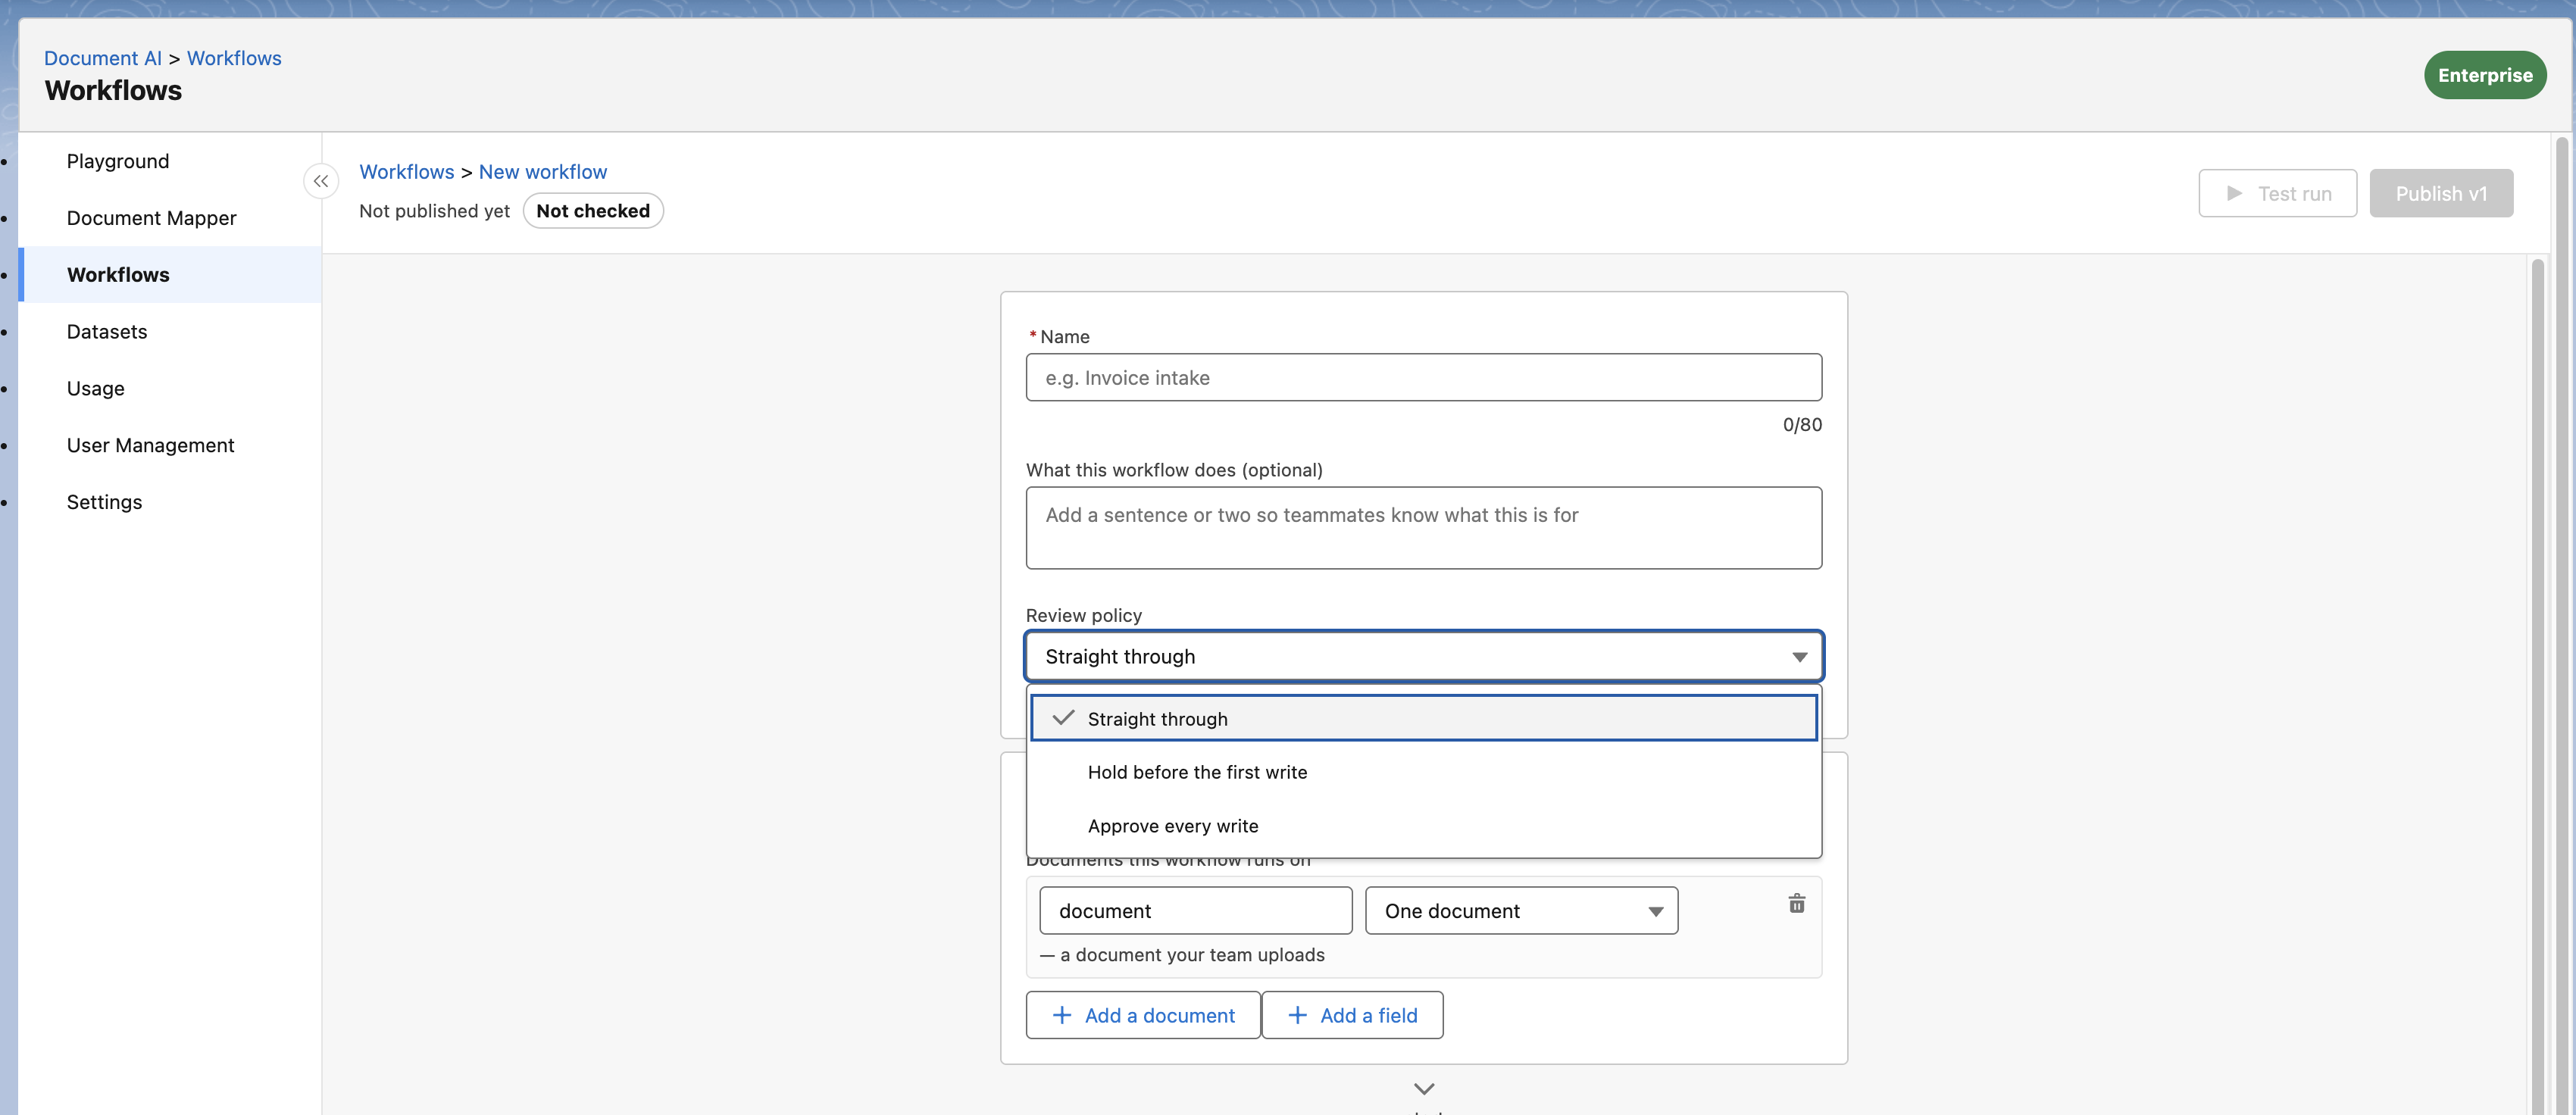Delete the document row via trash icon
This screenshot has width=2576, height=1115.
[1796, 904]
